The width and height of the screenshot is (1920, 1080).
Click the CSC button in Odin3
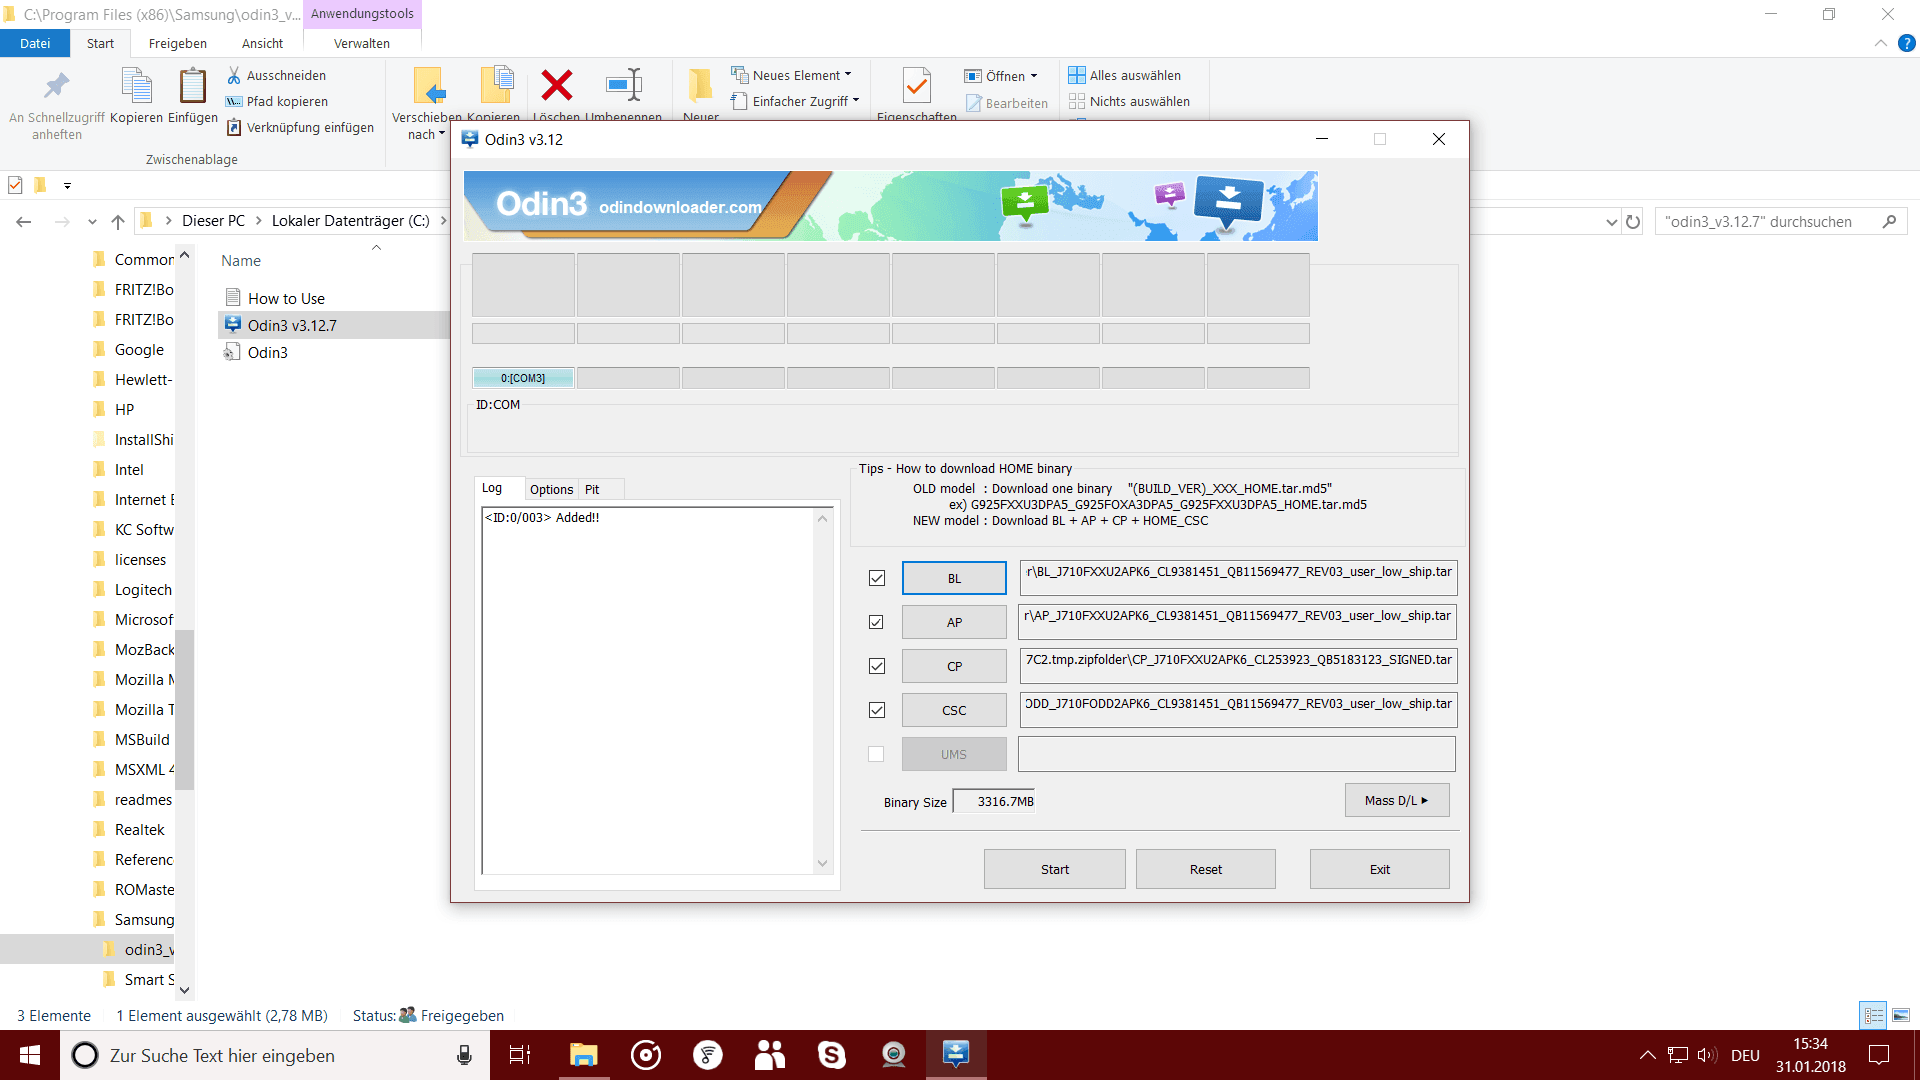pyautogui.click(x=954, y=710)
